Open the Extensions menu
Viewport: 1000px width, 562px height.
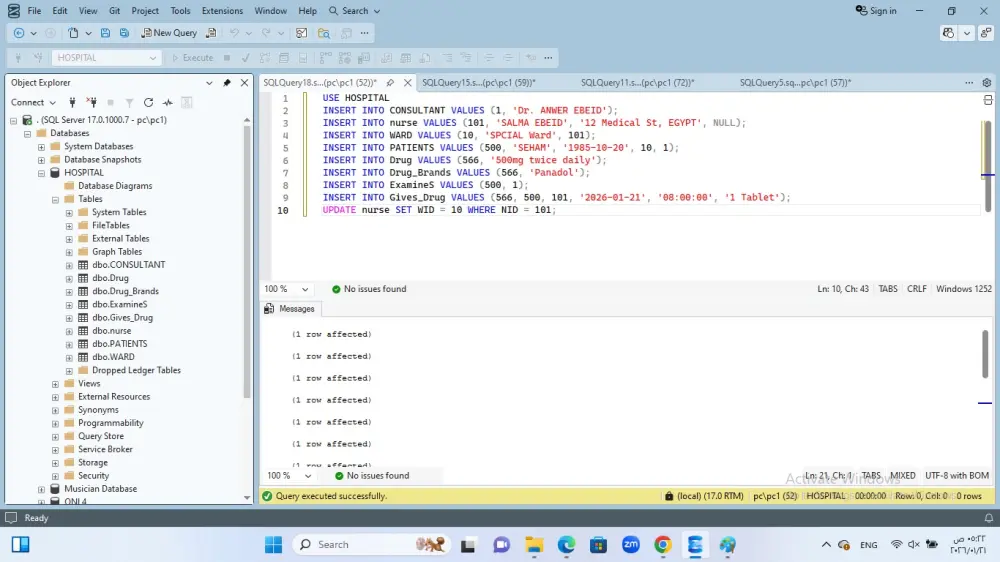point(222,11)
